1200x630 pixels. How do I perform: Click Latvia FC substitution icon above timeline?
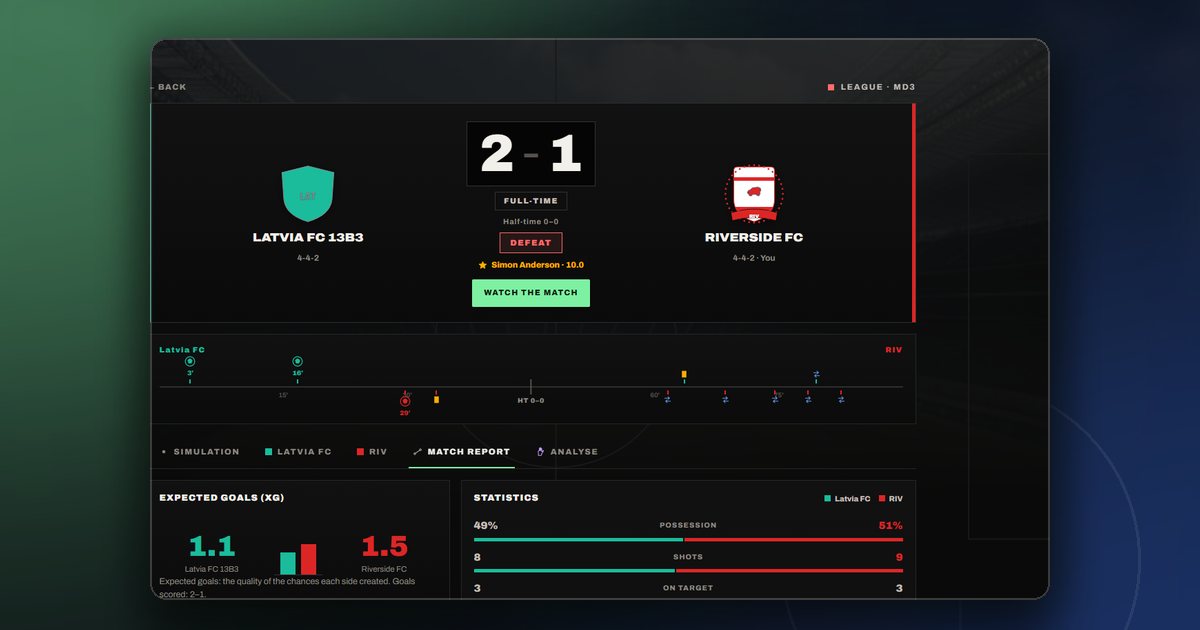pyautogui.click(x=816, y=374)
